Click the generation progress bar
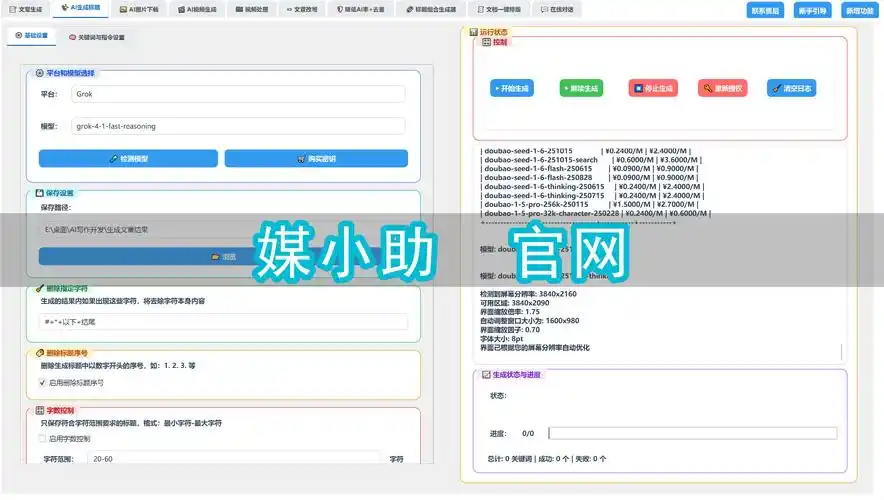Screen dimensions: 884x500 pyautogui.click(x=693, y=433)
